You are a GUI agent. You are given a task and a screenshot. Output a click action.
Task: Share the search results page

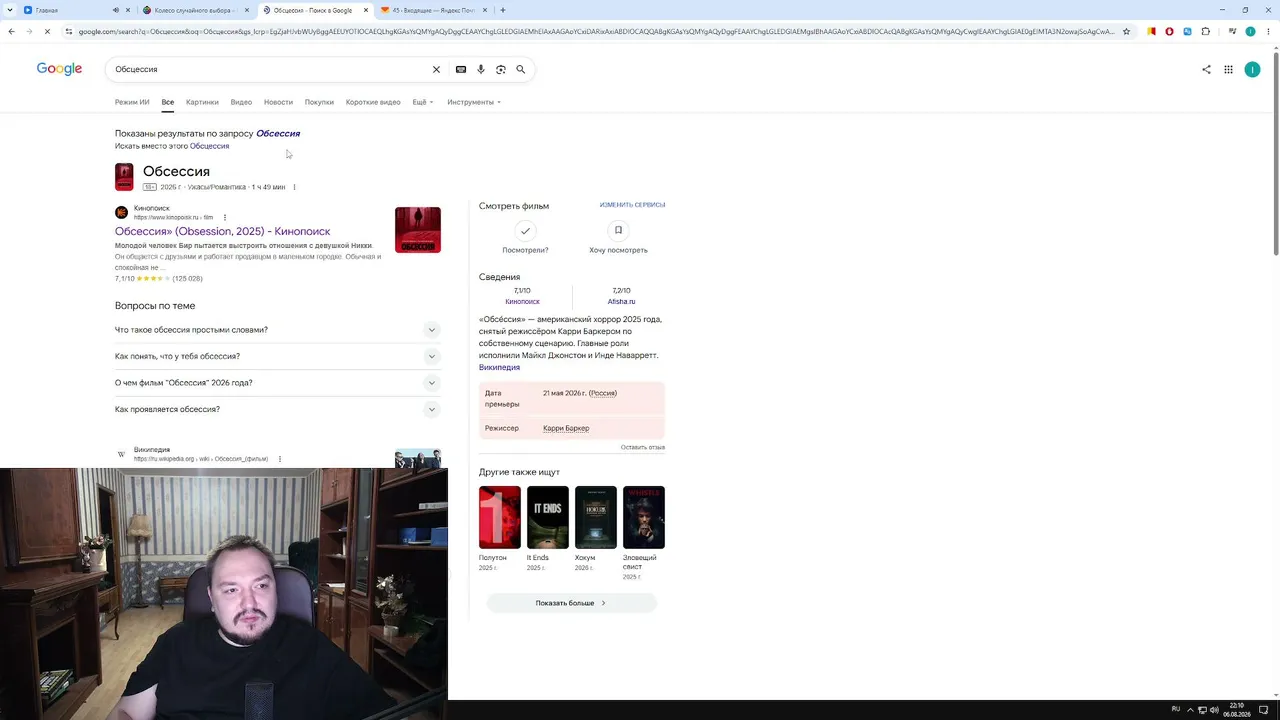pos(1206,69)
